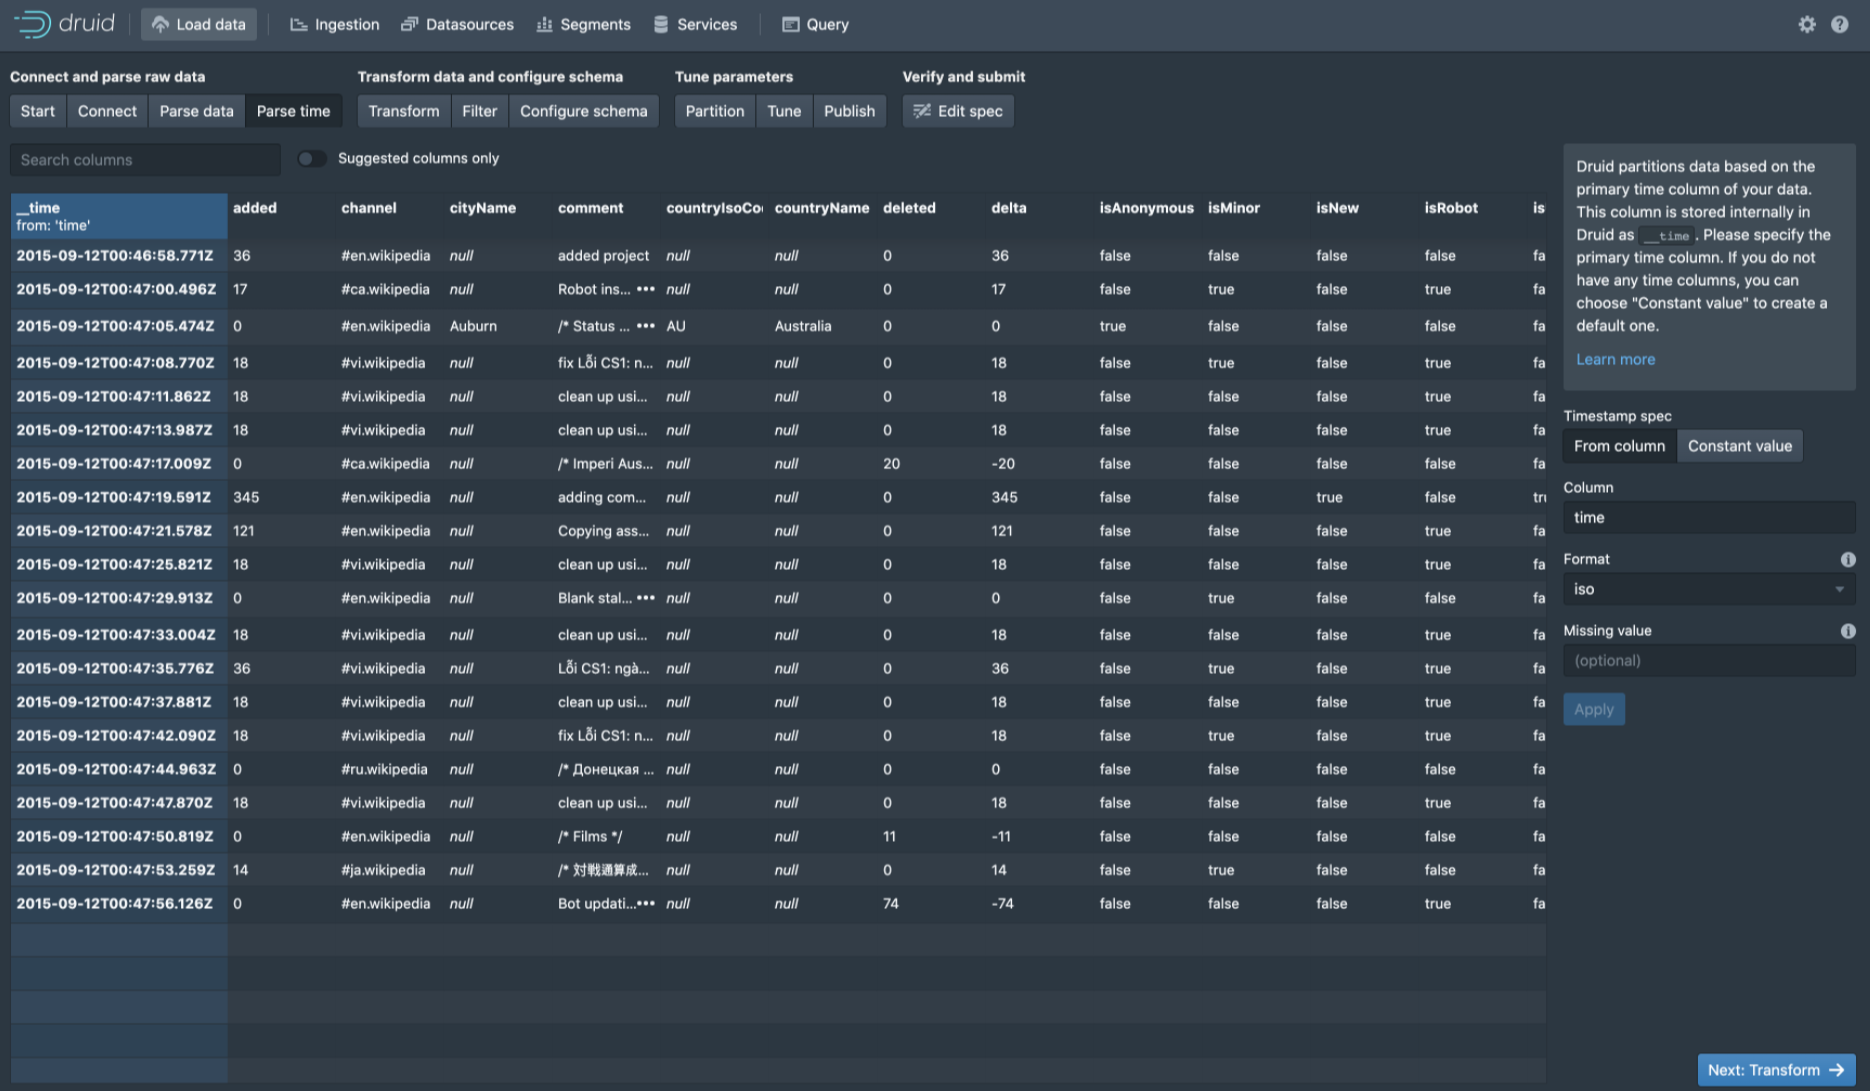Image resolution: width=1870 pixels, height=1091 pixels.
Task: Go to Filter step
Action: click(479, 111)
